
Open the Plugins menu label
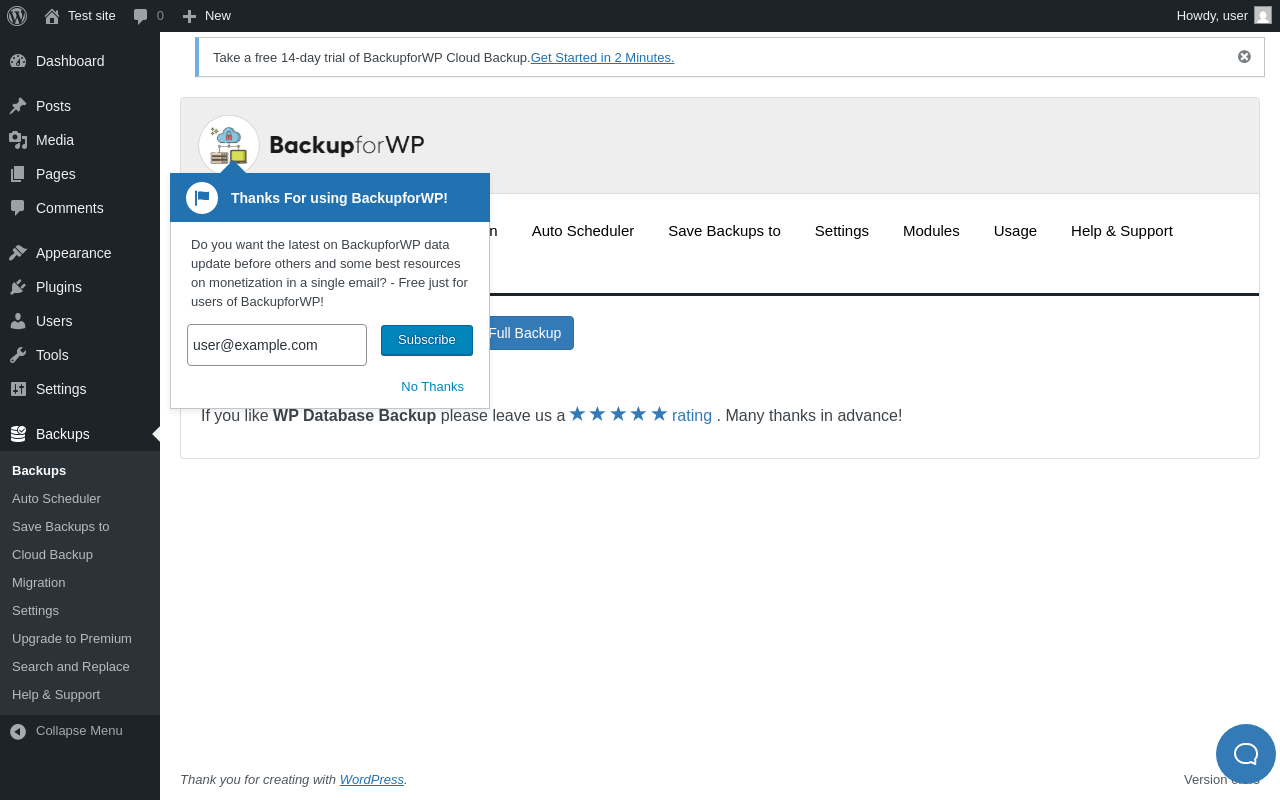(x=59, y=287)
